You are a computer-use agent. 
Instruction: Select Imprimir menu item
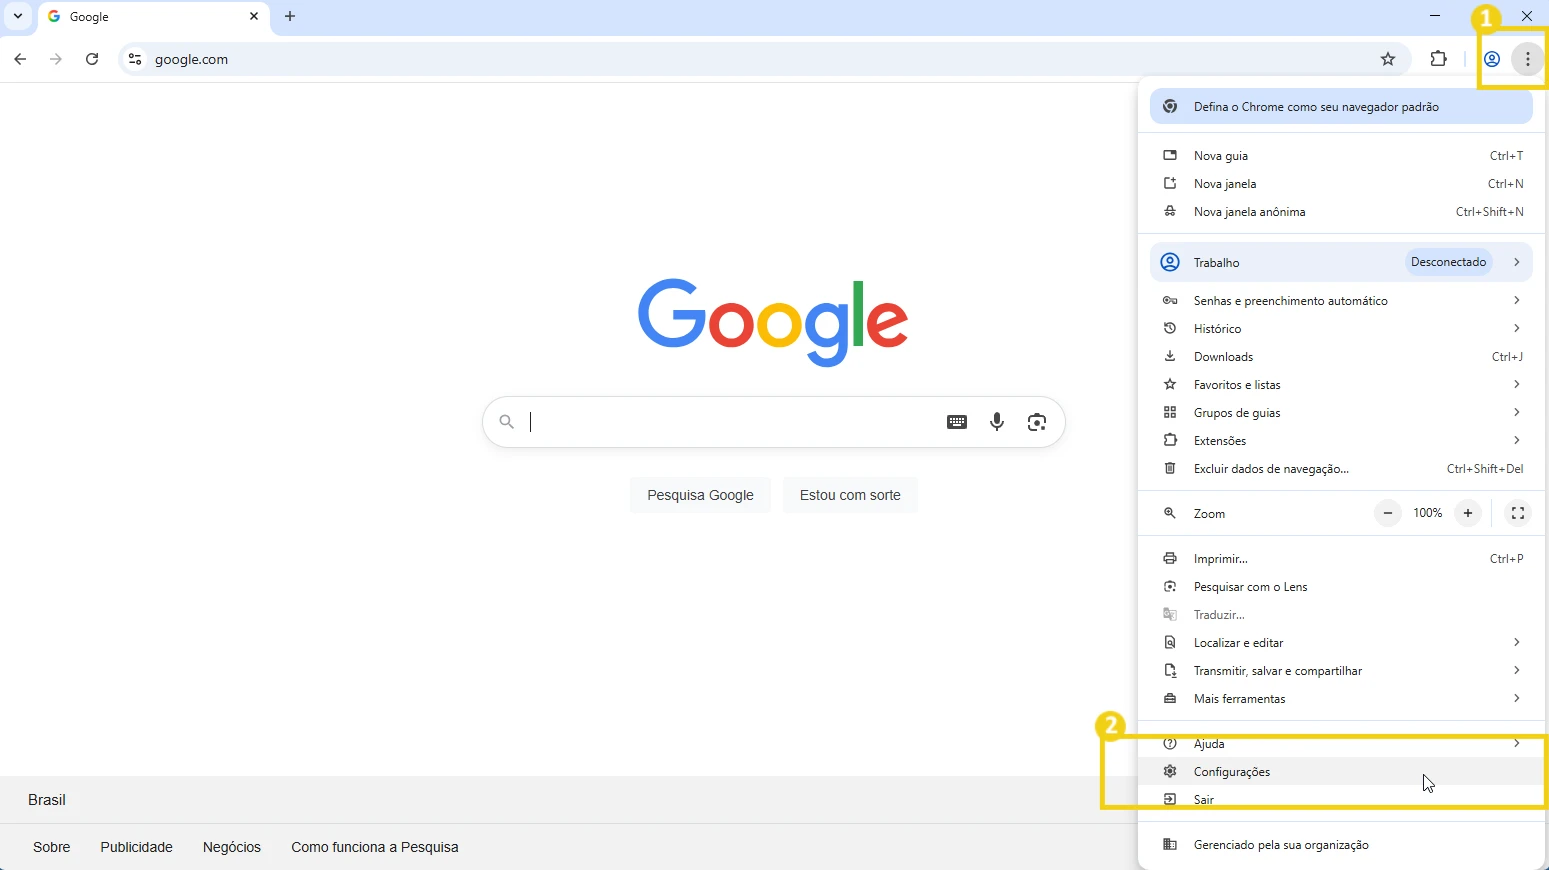pyautogui.click(x=1341, y=559)
